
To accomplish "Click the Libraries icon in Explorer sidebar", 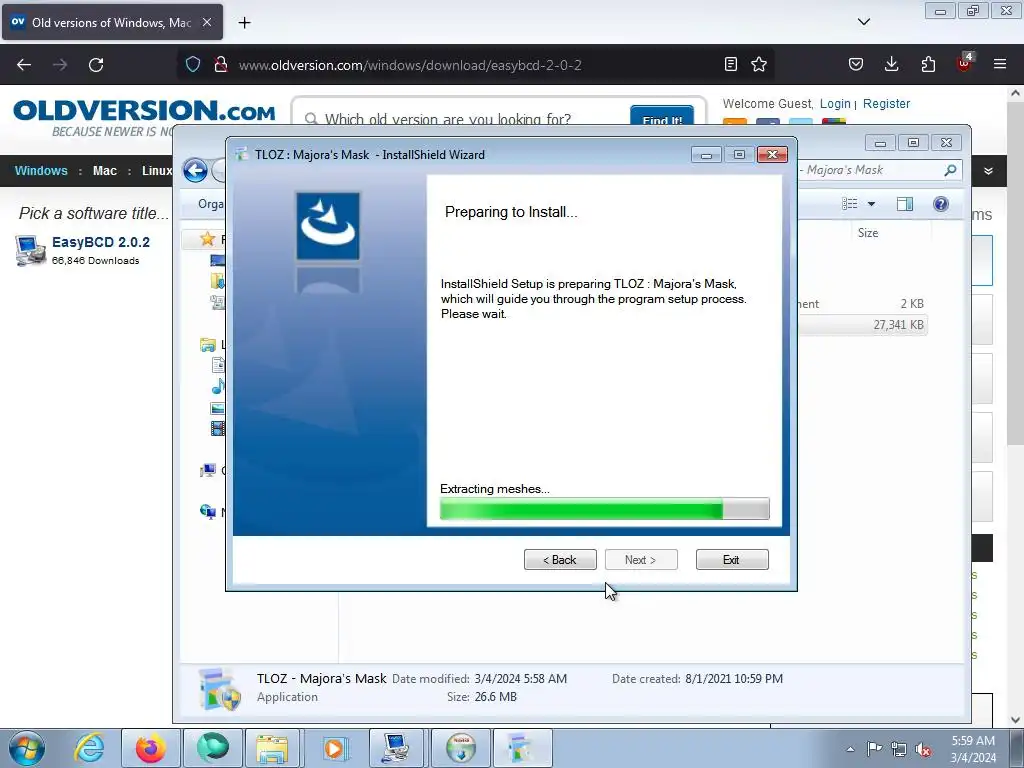I will click(x=208, y=345).
